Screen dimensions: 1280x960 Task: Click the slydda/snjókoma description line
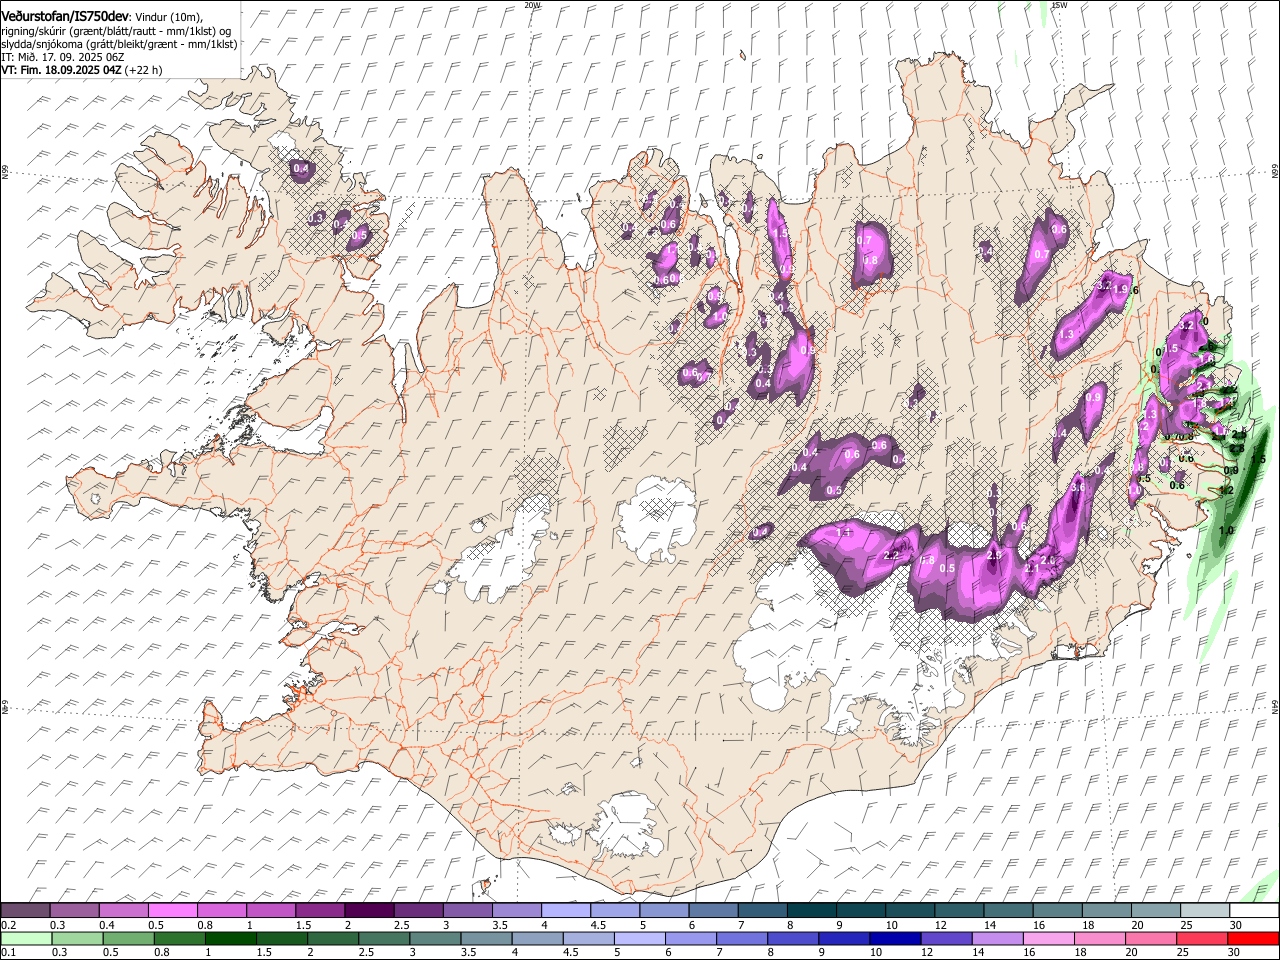[119, 44]
